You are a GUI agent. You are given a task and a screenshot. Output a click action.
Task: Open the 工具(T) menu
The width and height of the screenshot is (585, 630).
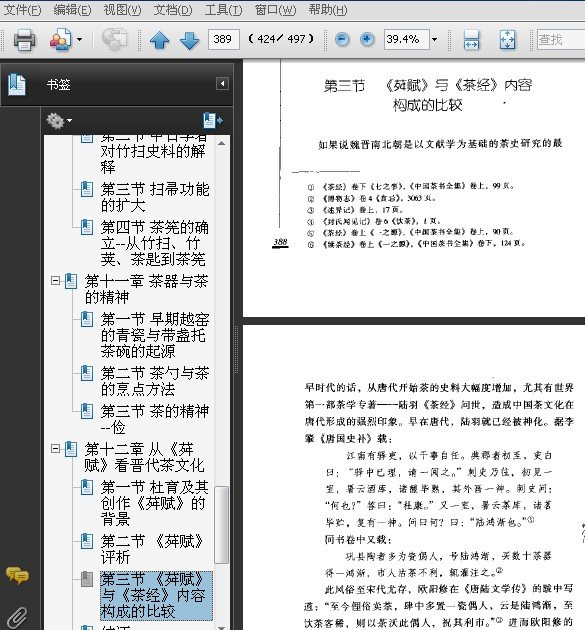click(223, 9)
